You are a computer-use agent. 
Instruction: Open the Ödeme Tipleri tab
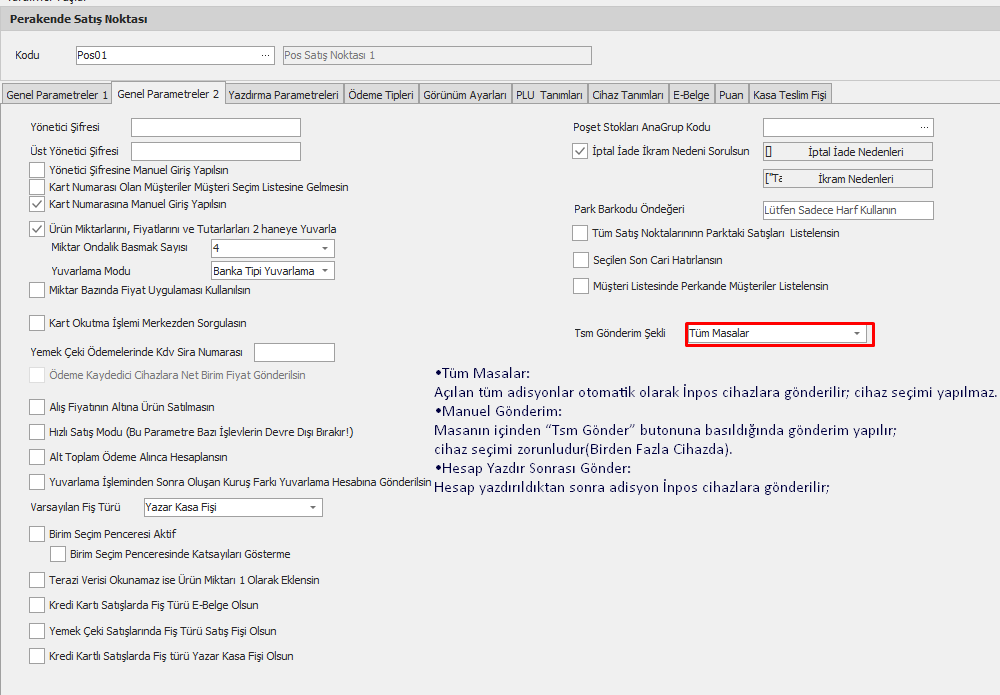pyautogui.click(x=382, y=95)
